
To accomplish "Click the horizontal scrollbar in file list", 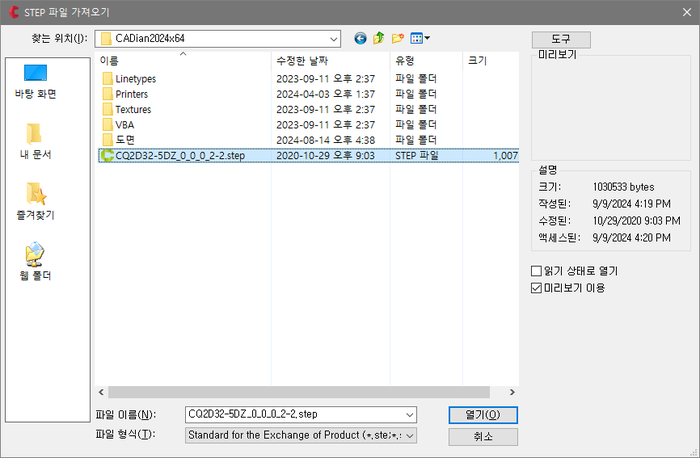I will (300, 392).
